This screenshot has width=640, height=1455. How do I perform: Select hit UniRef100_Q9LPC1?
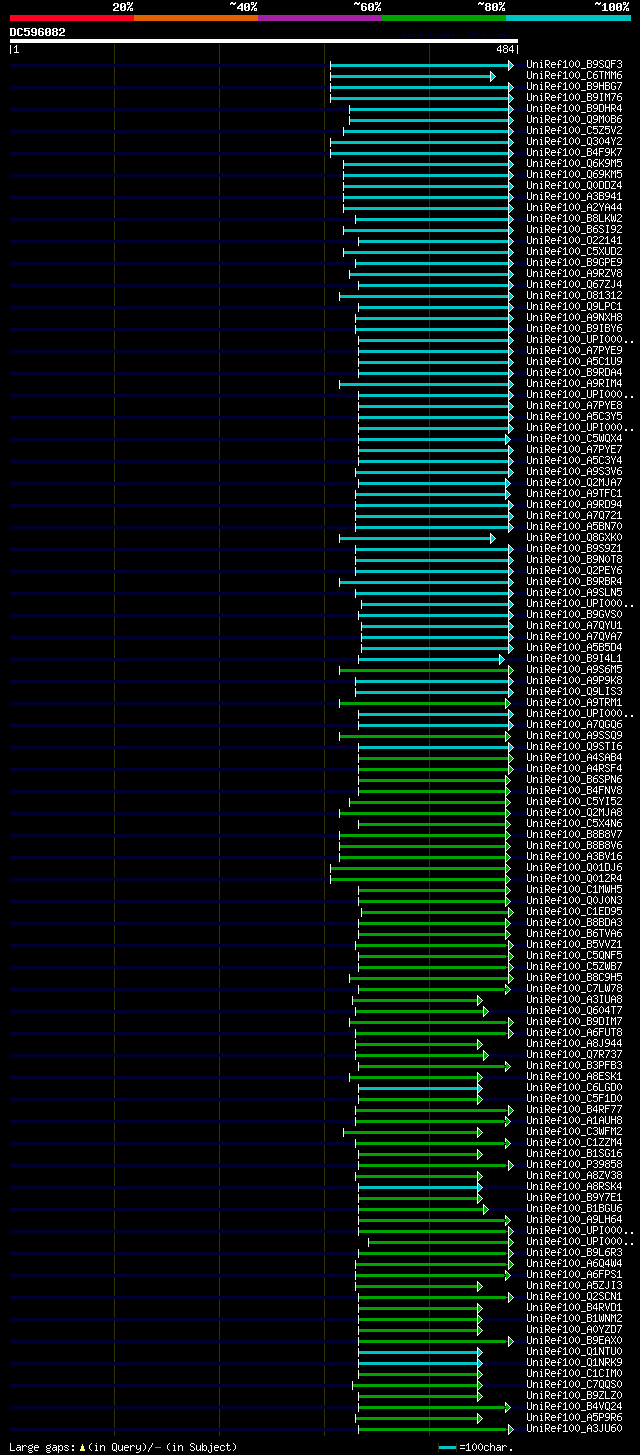pos(574,307)
